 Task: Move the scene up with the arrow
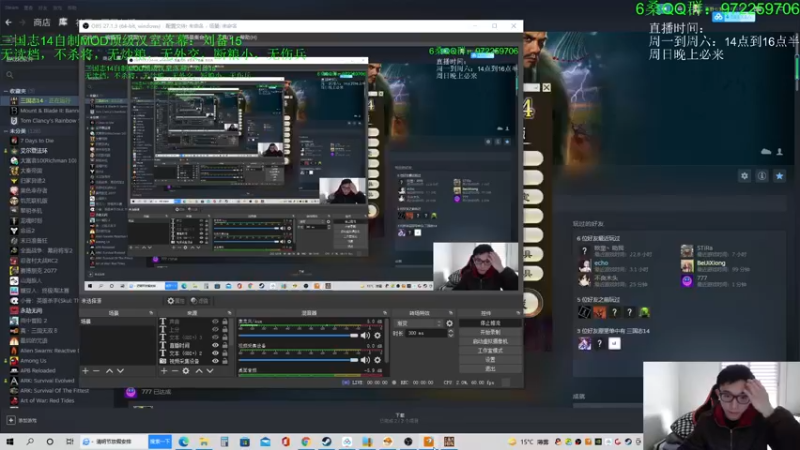(x=109, y=371)
